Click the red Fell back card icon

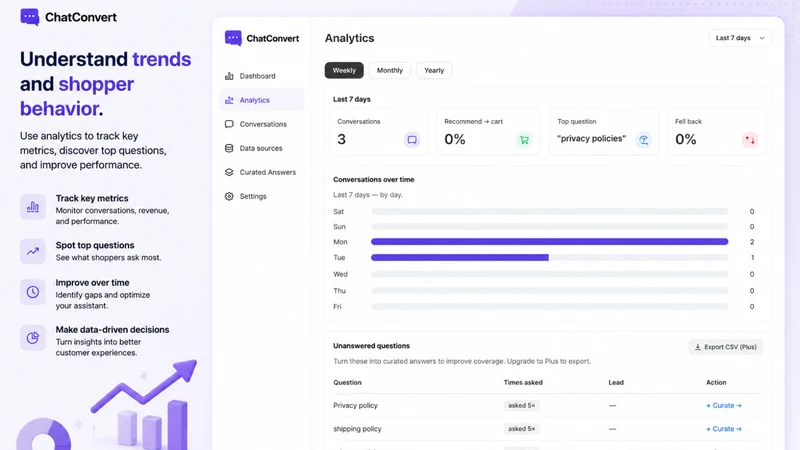[749, 139]
